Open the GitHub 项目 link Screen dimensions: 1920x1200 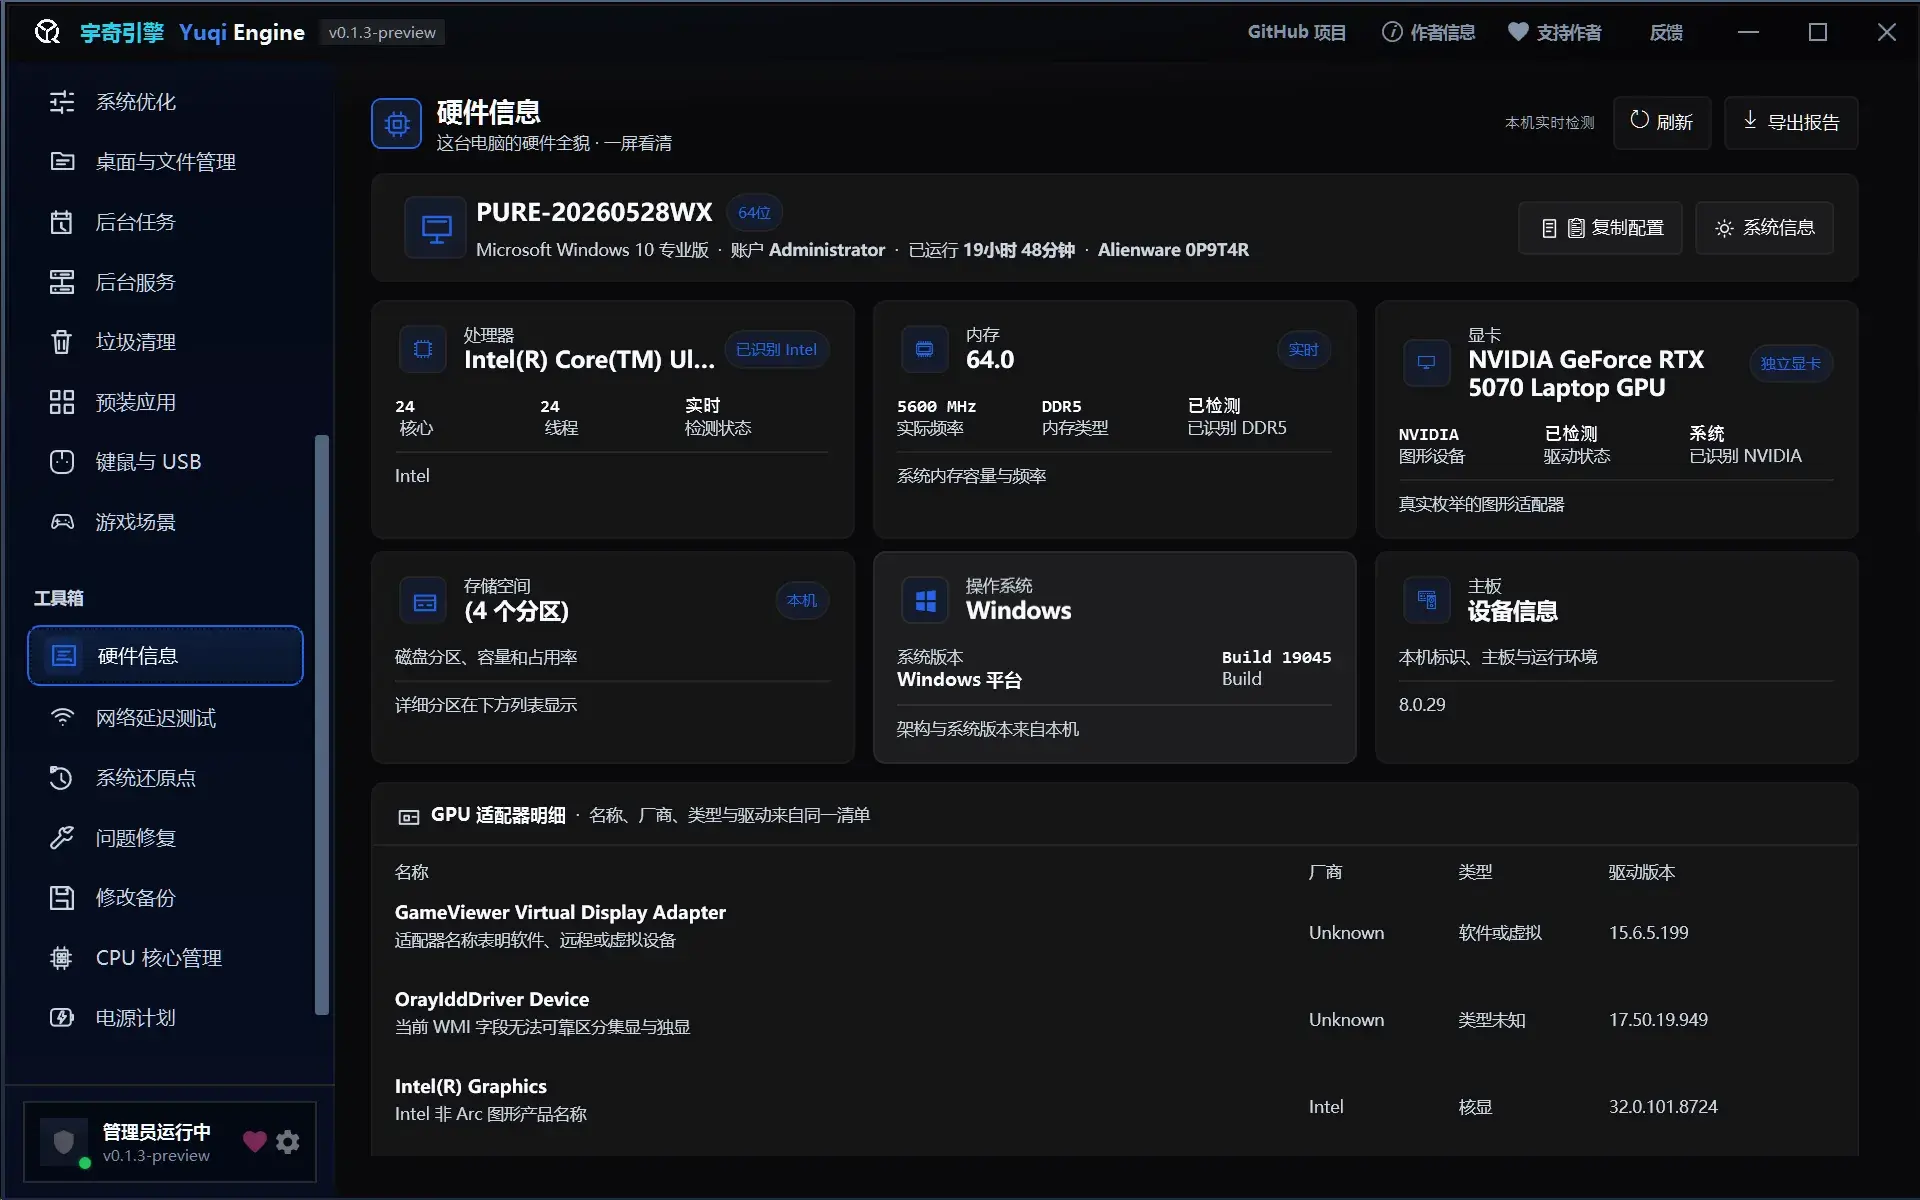[1296, 32]
